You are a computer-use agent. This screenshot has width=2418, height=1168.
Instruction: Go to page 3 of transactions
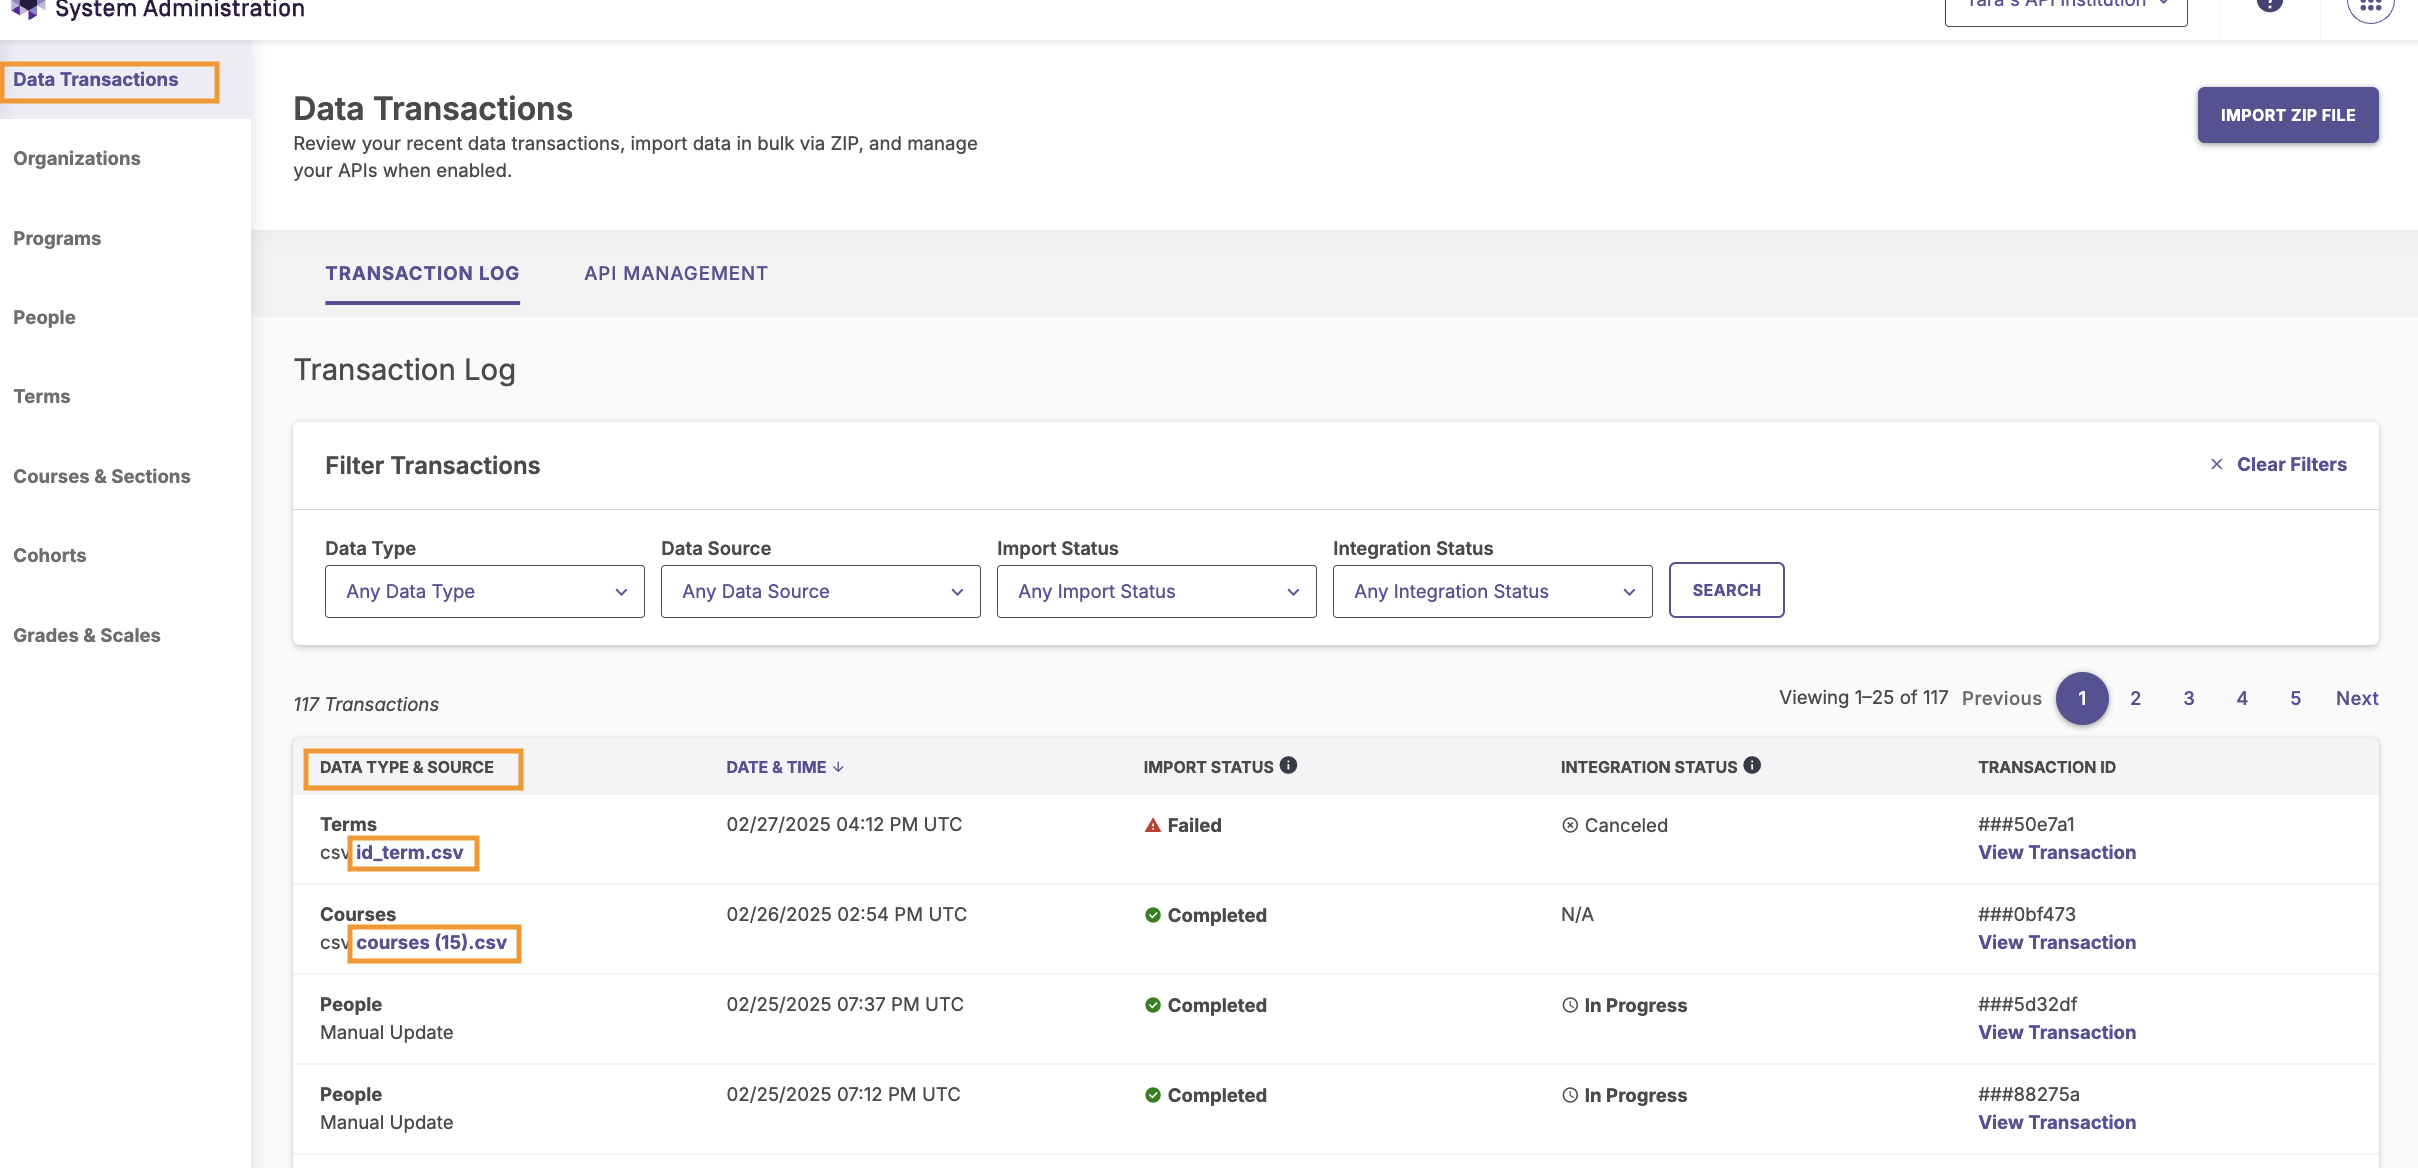pyautogui.click(x=2189, y=698)
